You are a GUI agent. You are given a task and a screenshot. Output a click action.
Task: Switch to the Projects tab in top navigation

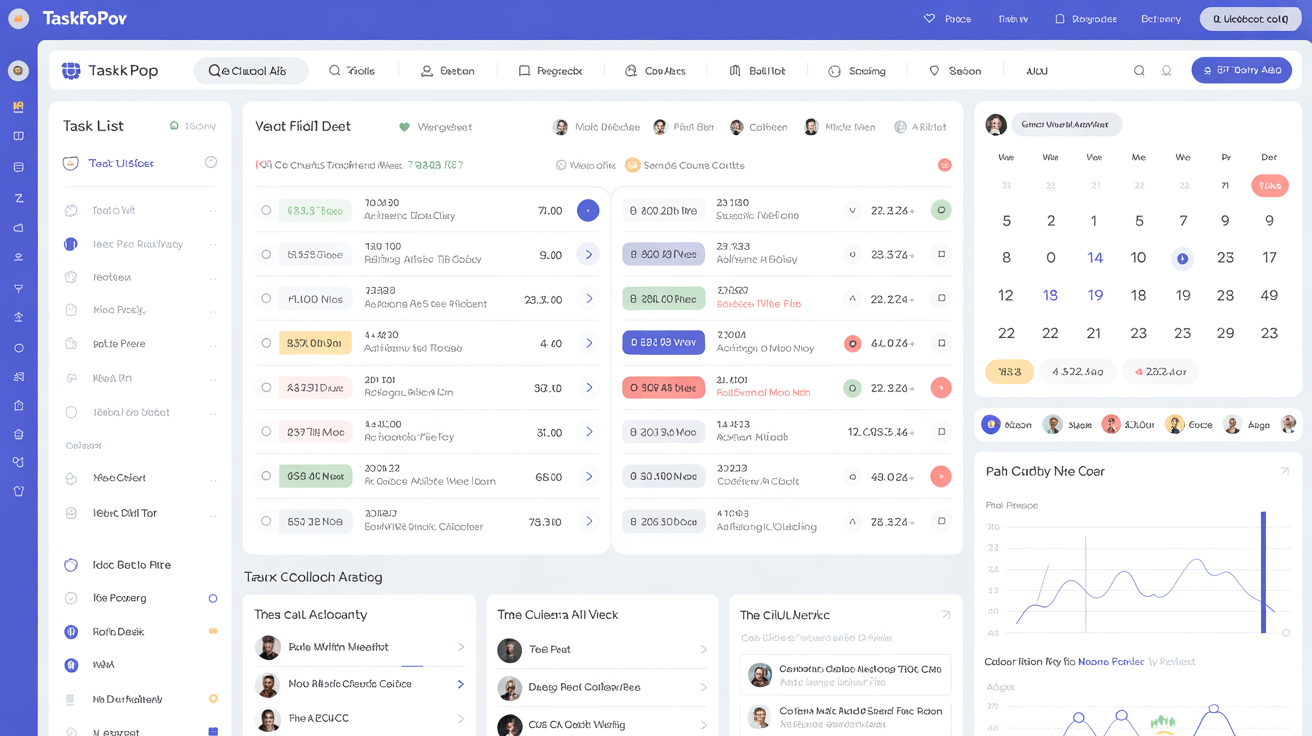(x=551, y=70)
